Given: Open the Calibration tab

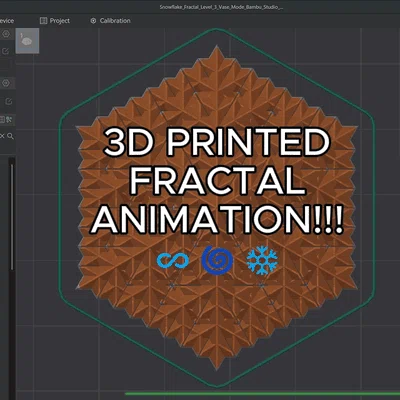Looking at the screenshot, I should 110,21.
